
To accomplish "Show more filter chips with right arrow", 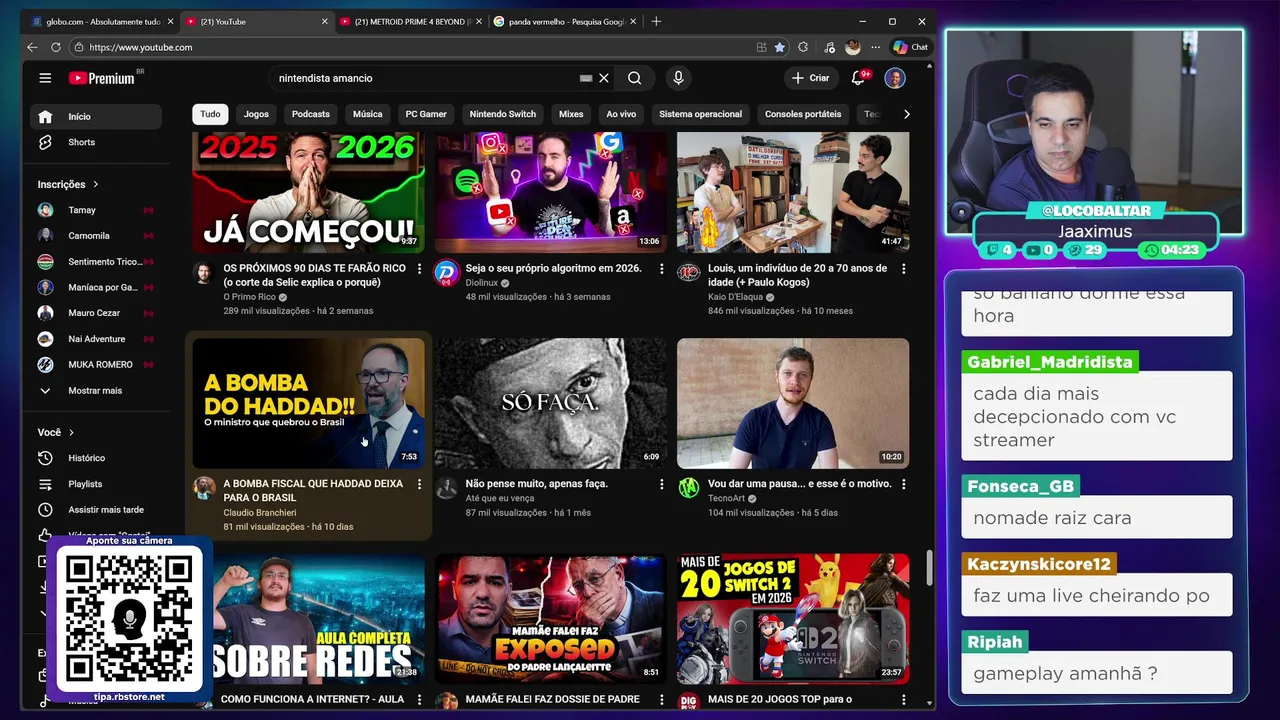I will pos(906,114).
